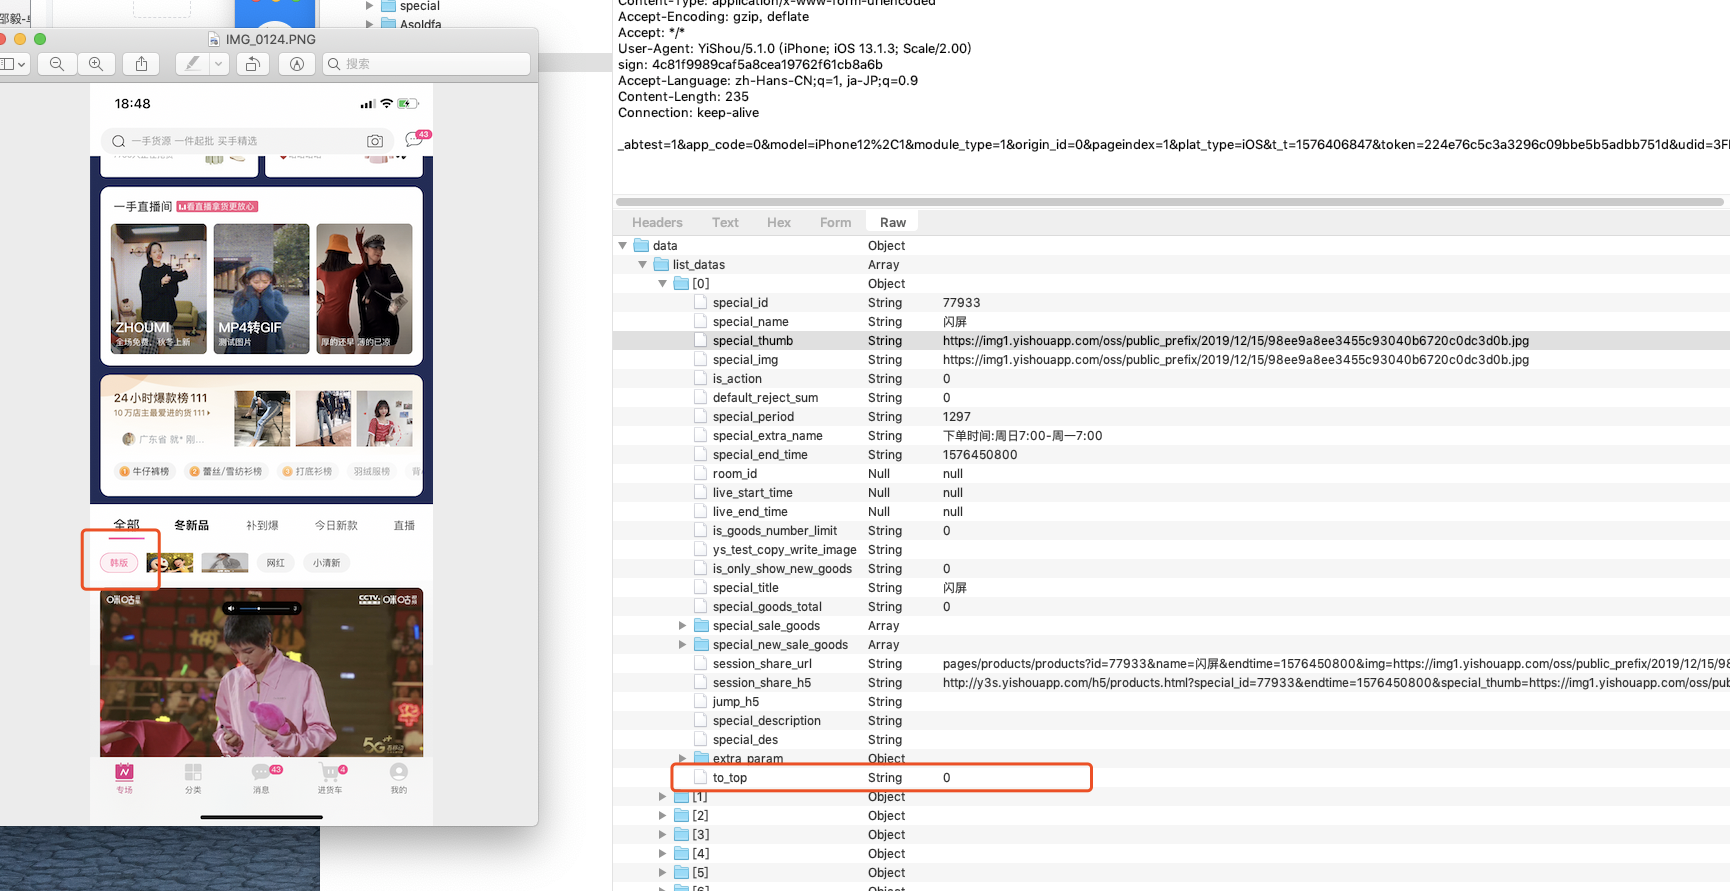Tap the 分类 bottom navigation icon
The image size is (1730, 891).
[x=193, y=778]
